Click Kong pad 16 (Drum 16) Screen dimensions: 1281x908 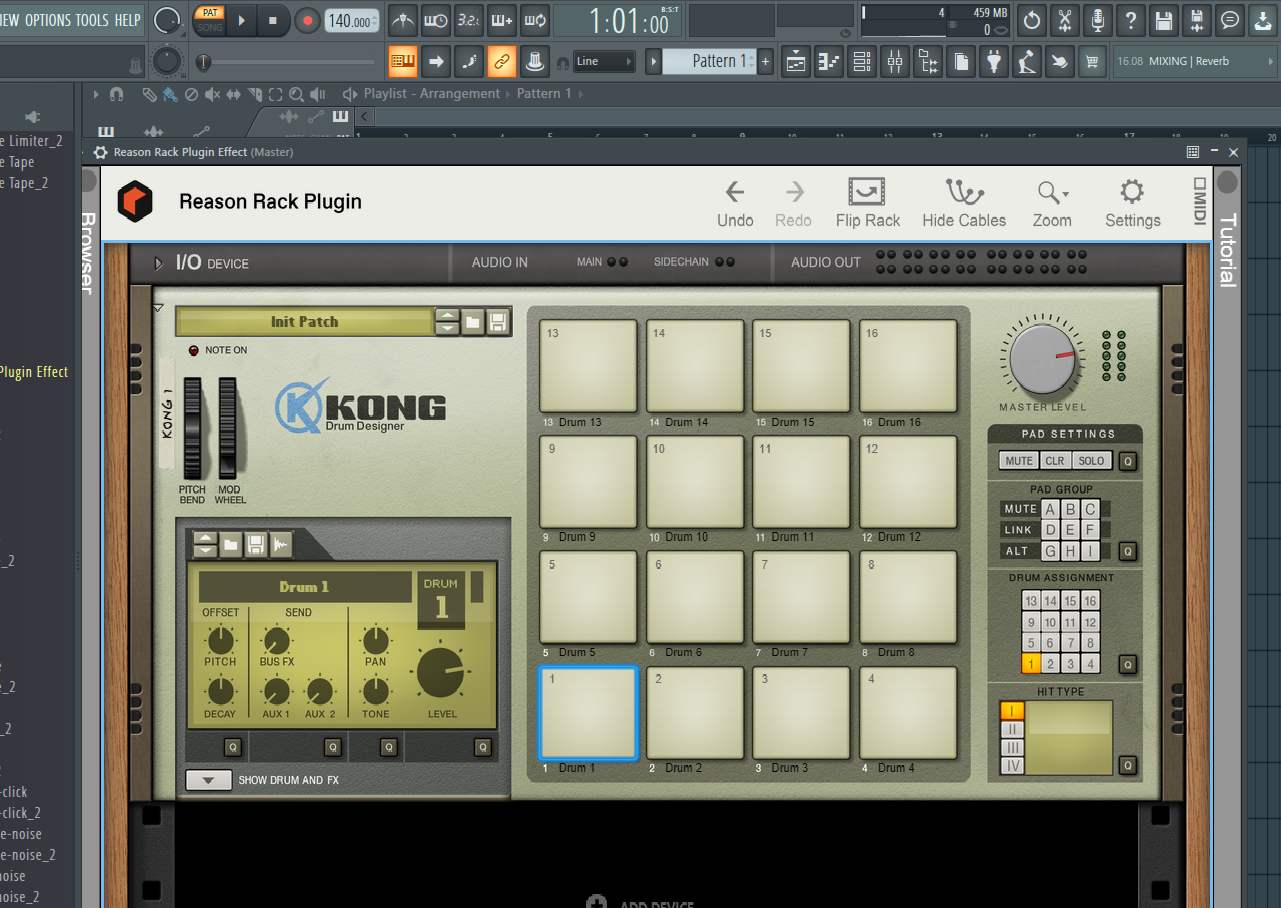pos(908,366)
